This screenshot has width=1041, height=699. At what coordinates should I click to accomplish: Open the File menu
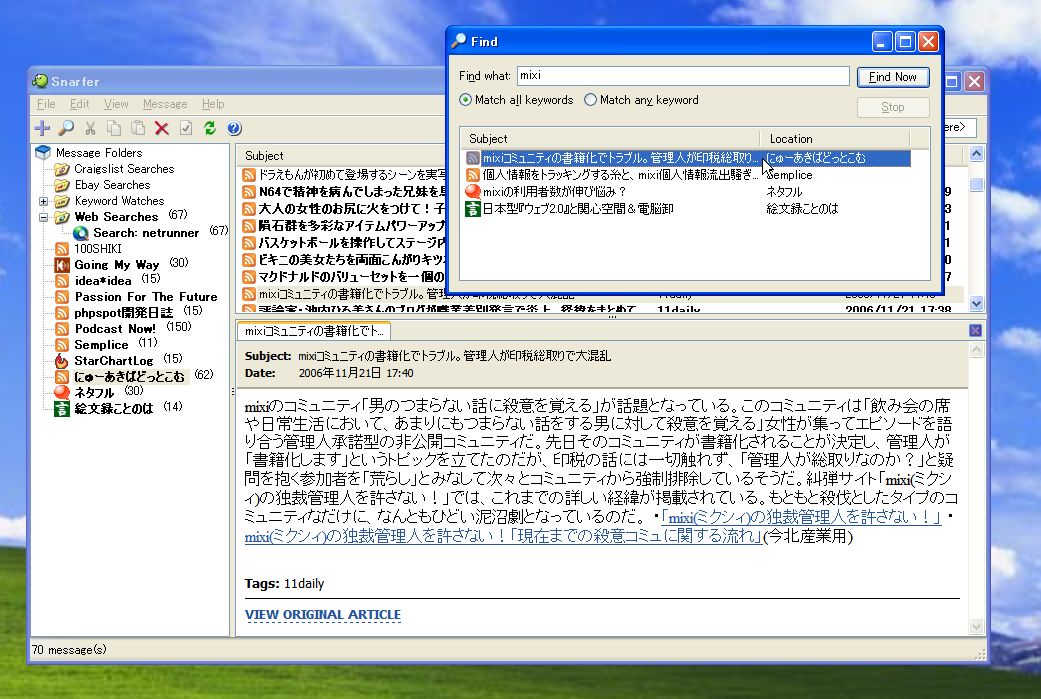pos(46,104)
